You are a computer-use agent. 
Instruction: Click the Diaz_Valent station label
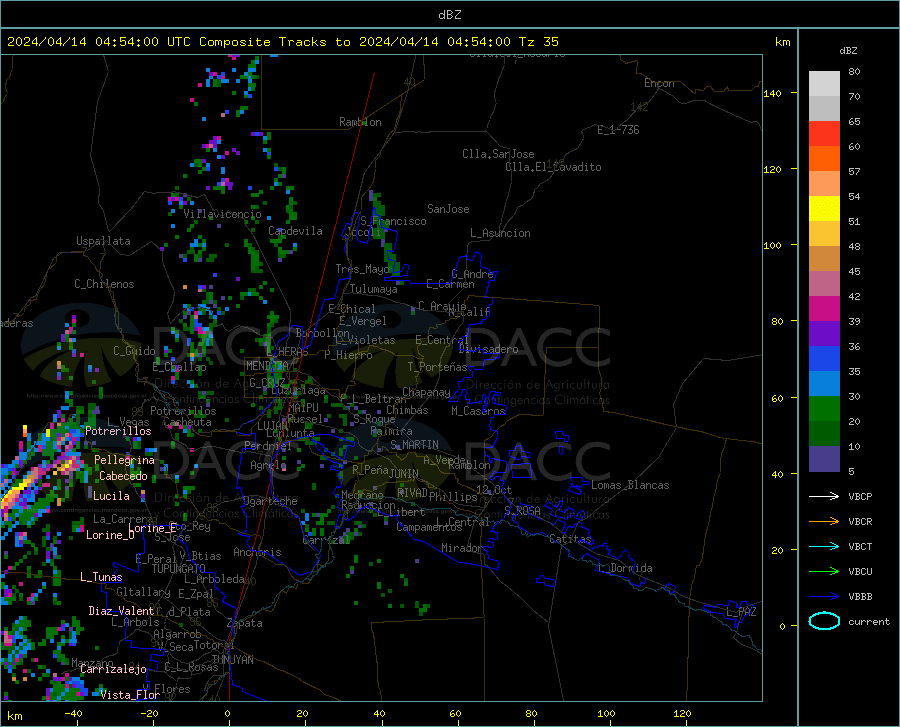coord(121,611)
